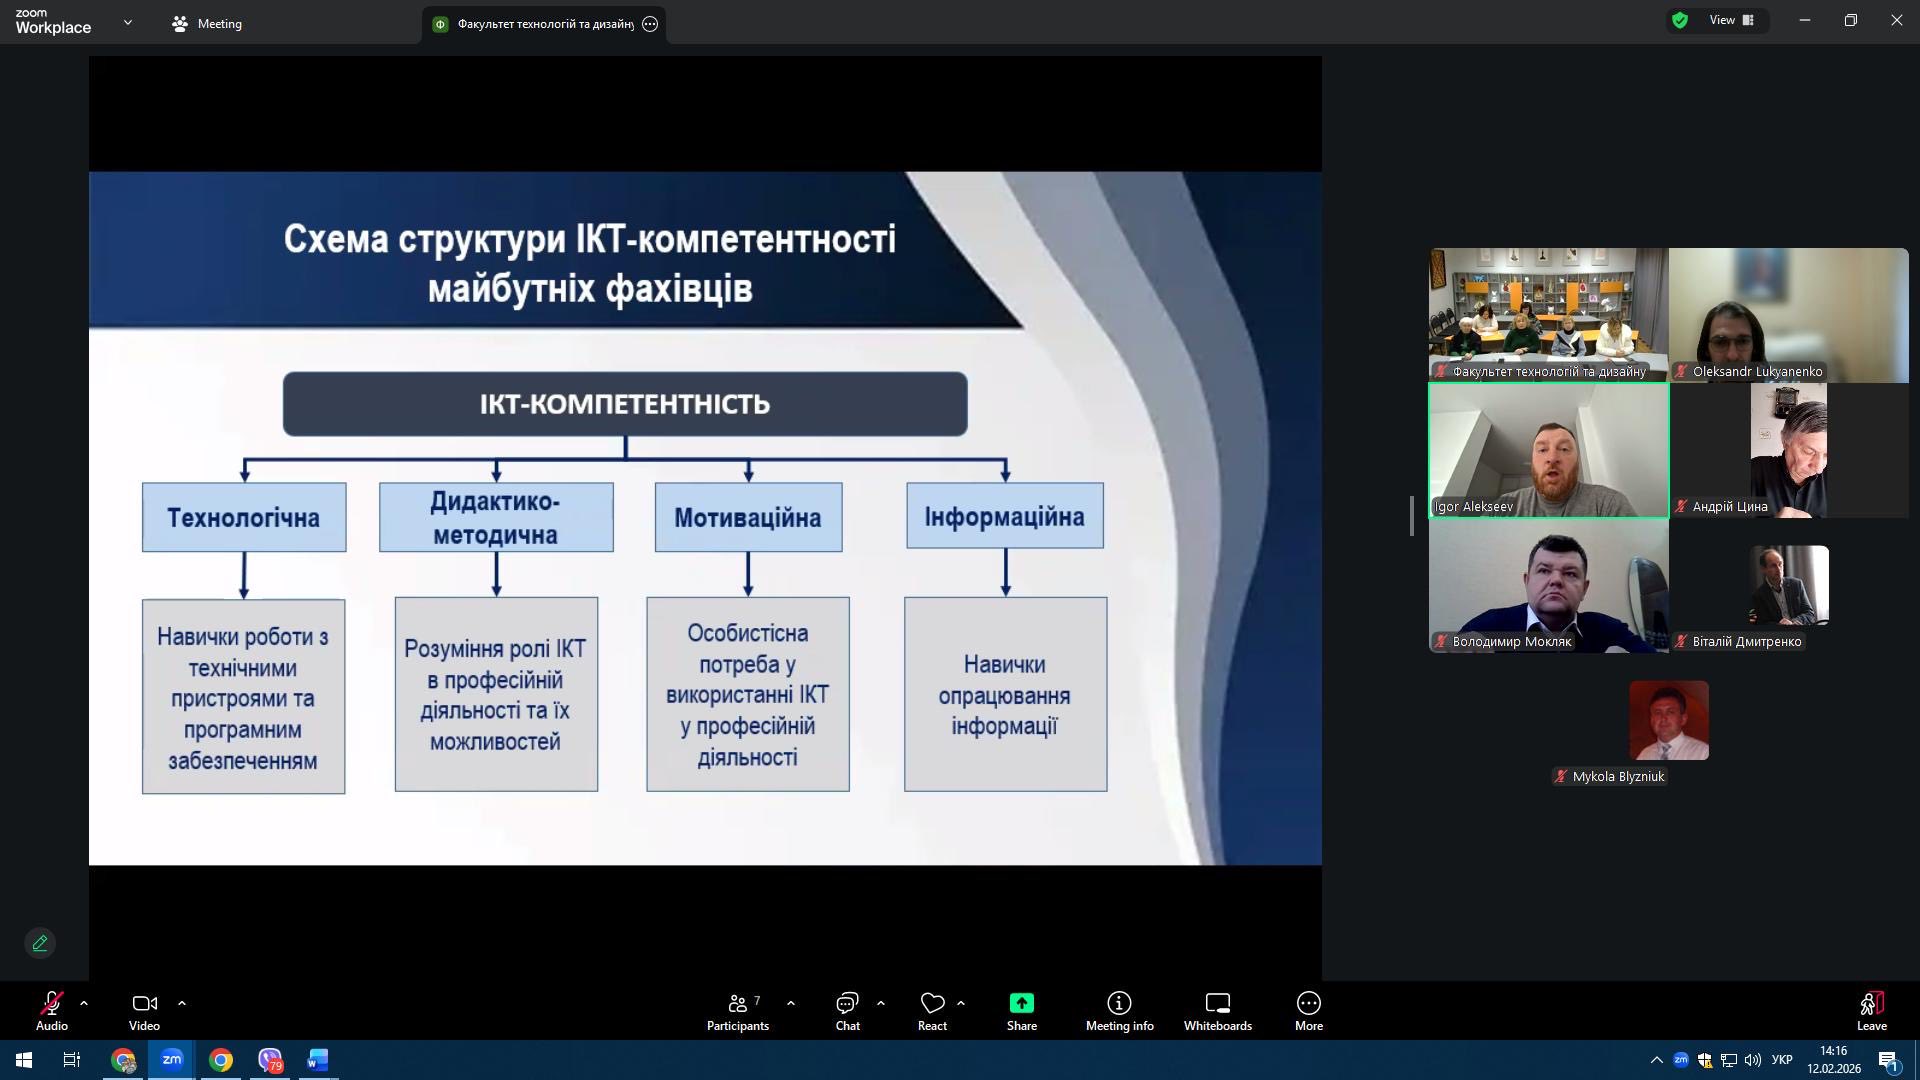
Task: Click the green encryption shield icon
Action: coord(1680,20)
